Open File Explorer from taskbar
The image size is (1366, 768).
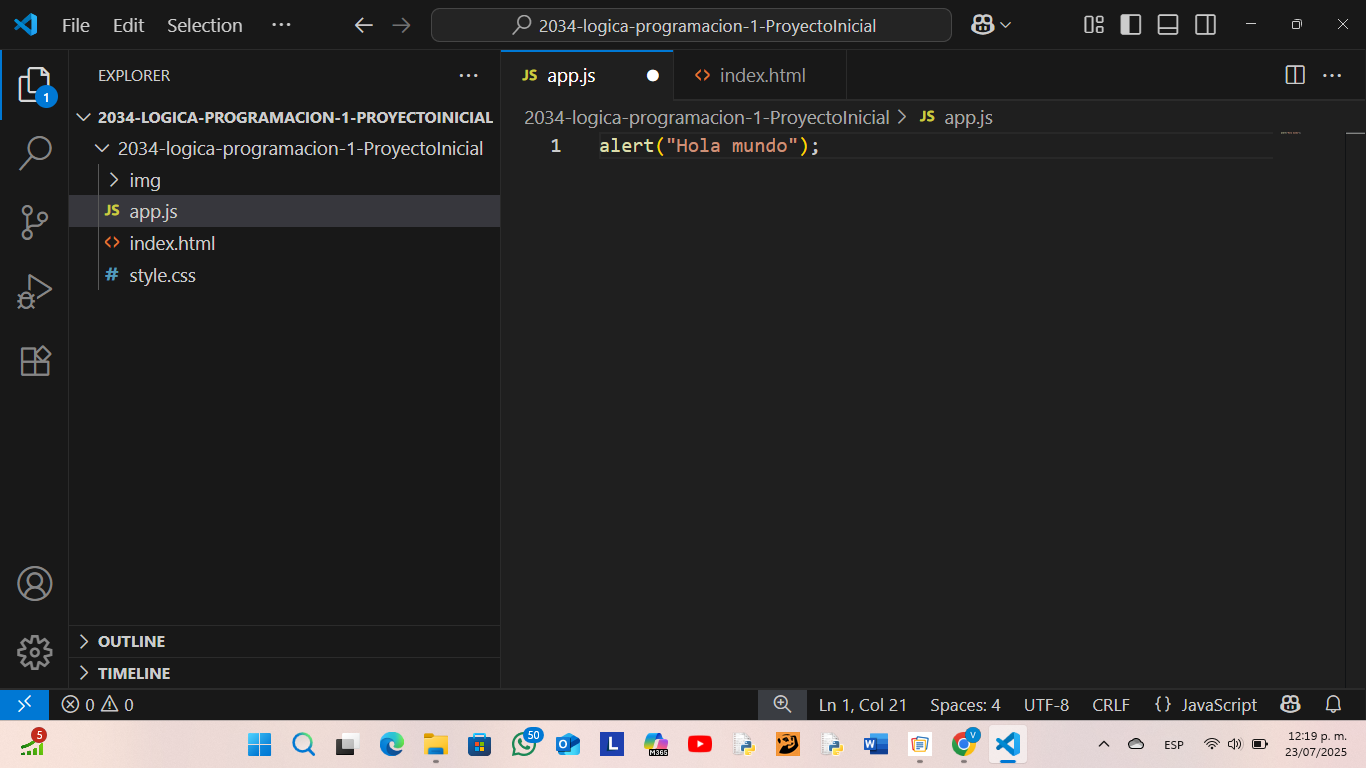click(435, 744)
